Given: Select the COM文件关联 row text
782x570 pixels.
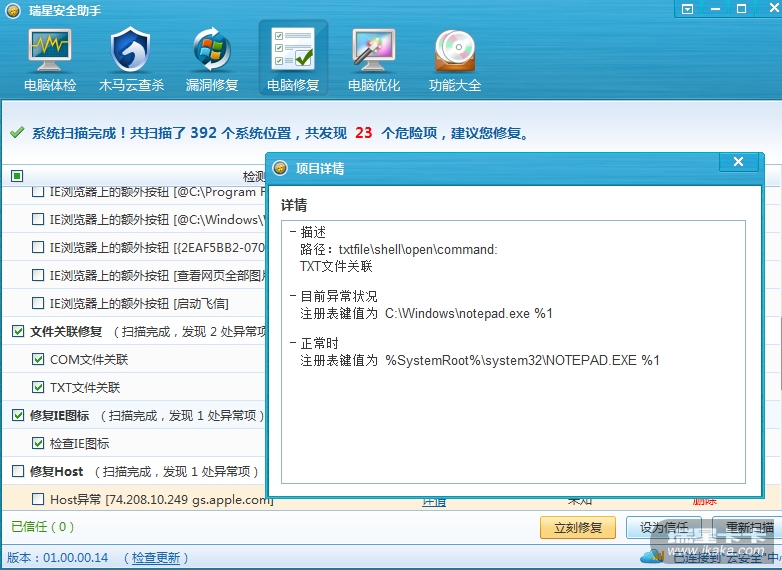Looking at the screenshot, I should [89, 360].
